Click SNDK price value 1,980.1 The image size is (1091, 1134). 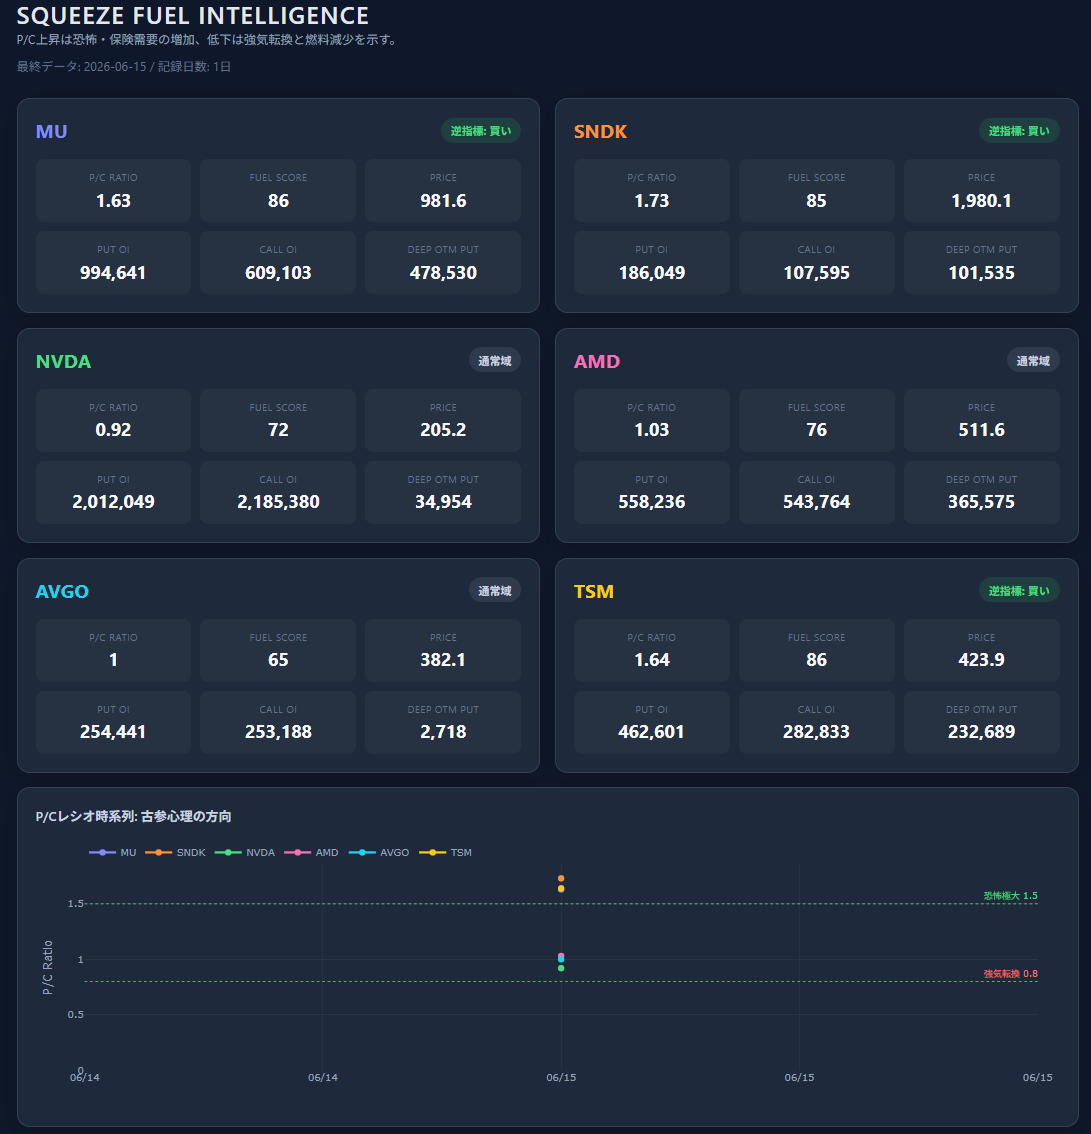click(x=981, y=200)
